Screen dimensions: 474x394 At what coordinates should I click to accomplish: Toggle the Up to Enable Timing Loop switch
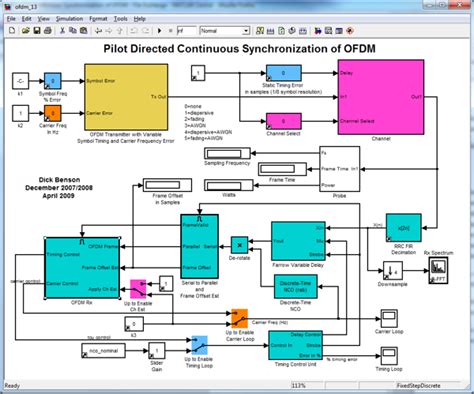click(x=199, y=345)
